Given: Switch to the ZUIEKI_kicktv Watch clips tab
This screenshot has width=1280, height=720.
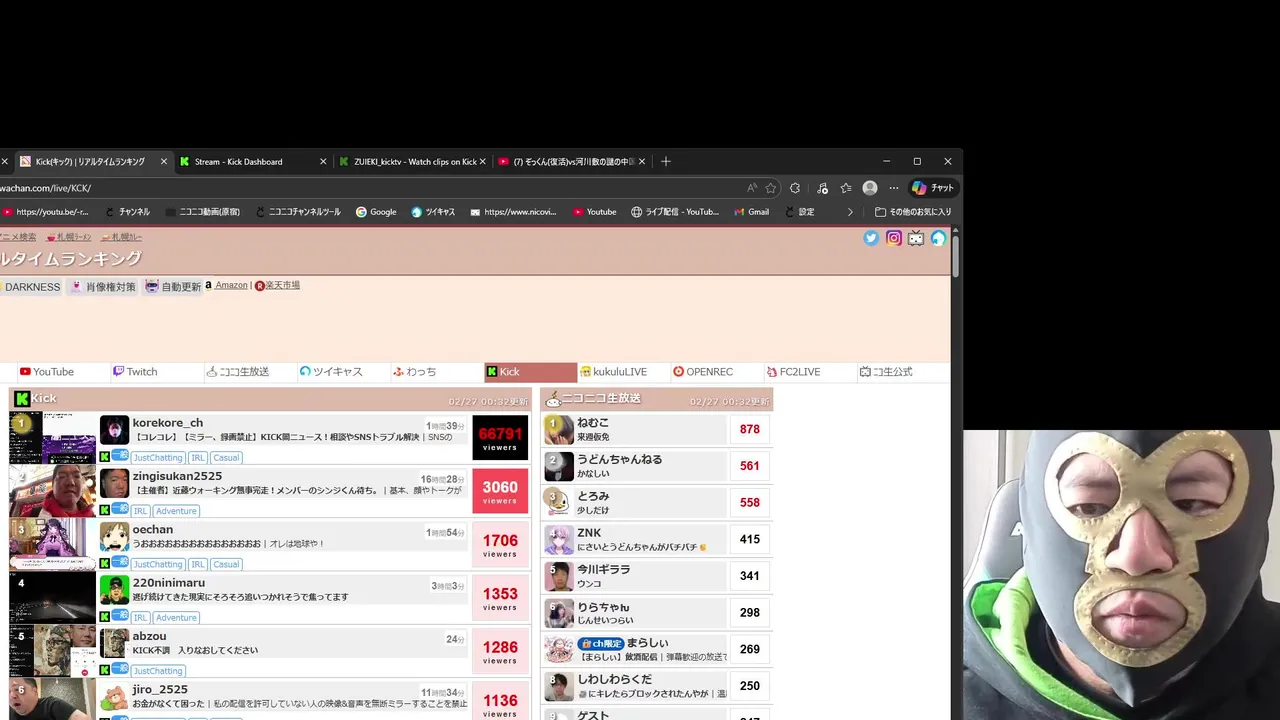Looking at the screenshot, I should click(412, 161).
